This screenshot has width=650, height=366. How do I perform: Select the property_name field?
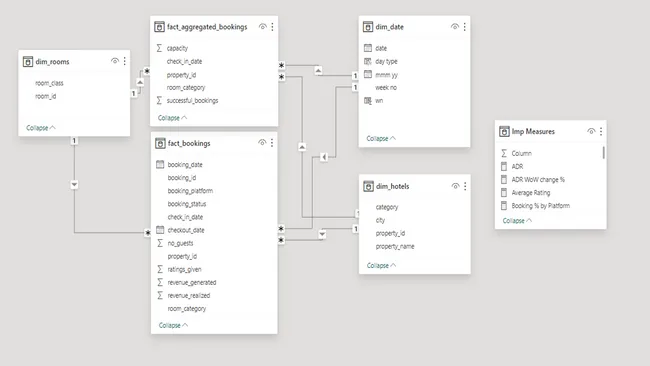click(395, 247)
